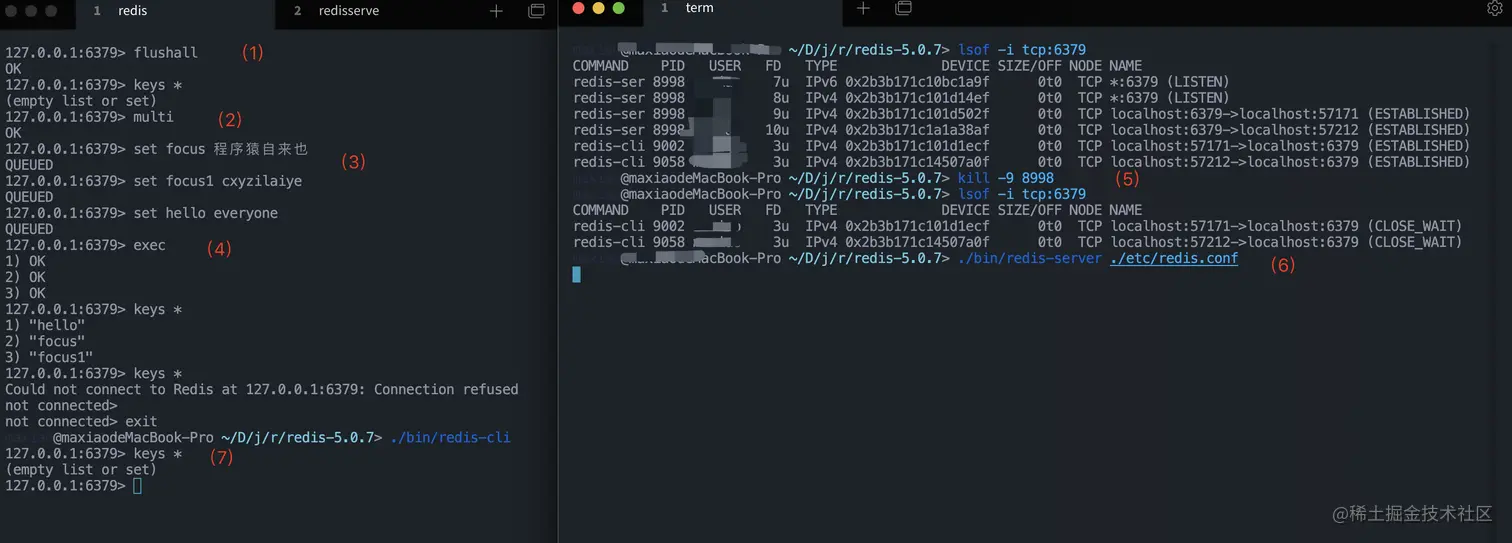Viewport: 1512px width, 543px height.
Task: Click "localhost:57212->localhost:6379 (CLOSE_WAIT)" entry
Action: [x=1287, y=241]
